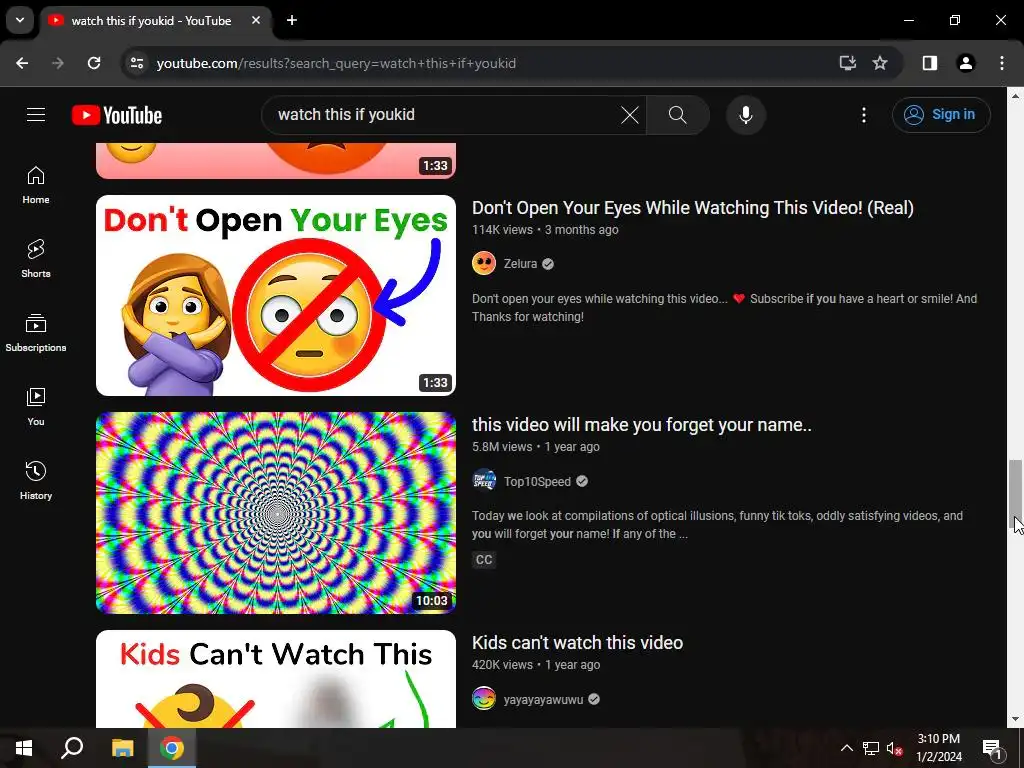Open the notification center icon
This screenshot has height=768, width=1024.
(993, 748)
